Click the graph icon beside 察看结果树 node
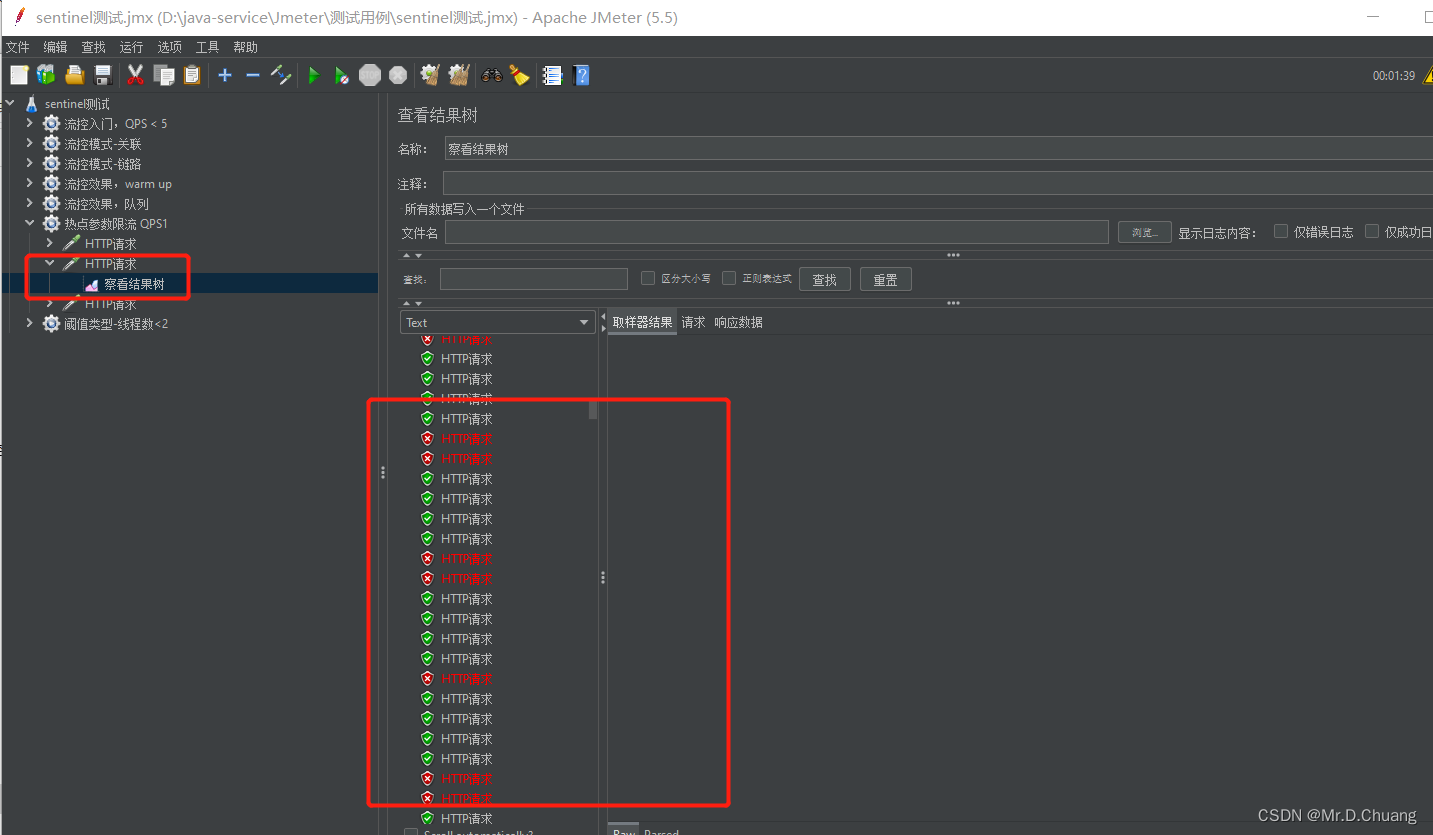 tap(92, 285)
